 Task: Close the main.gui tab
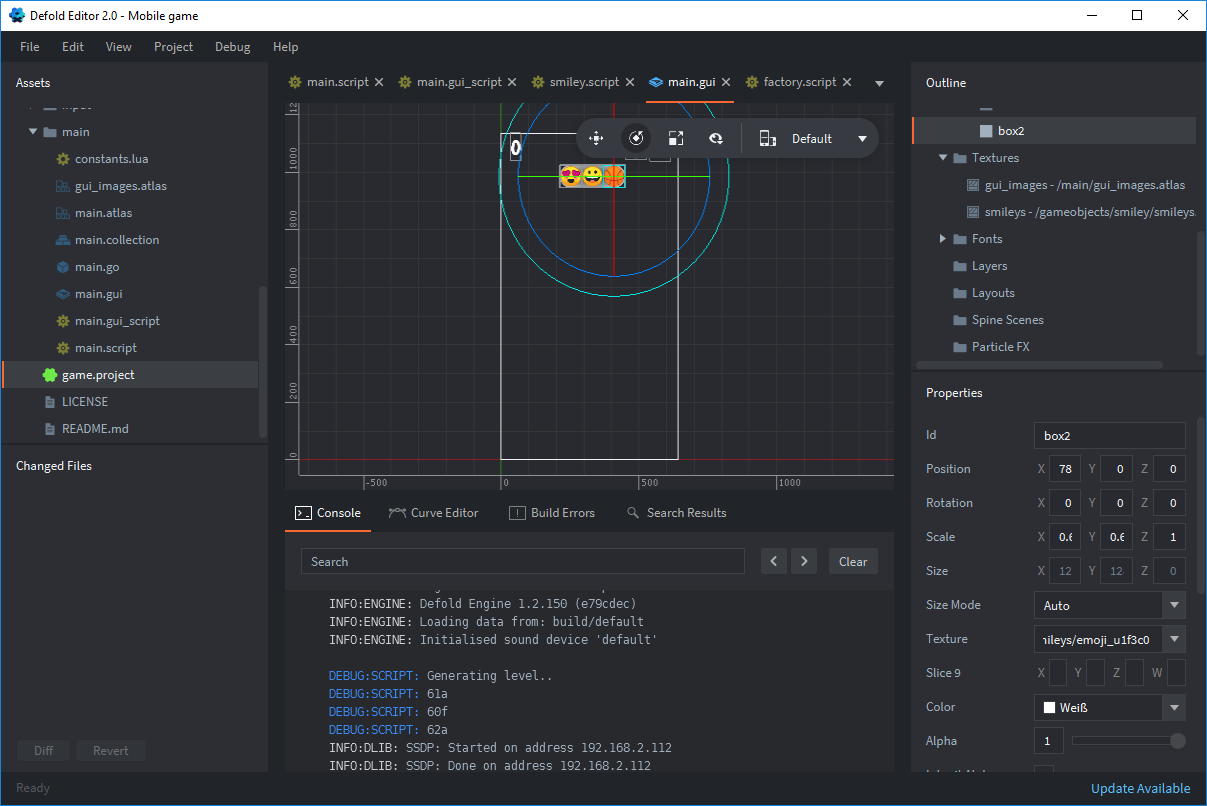point(726,82)
